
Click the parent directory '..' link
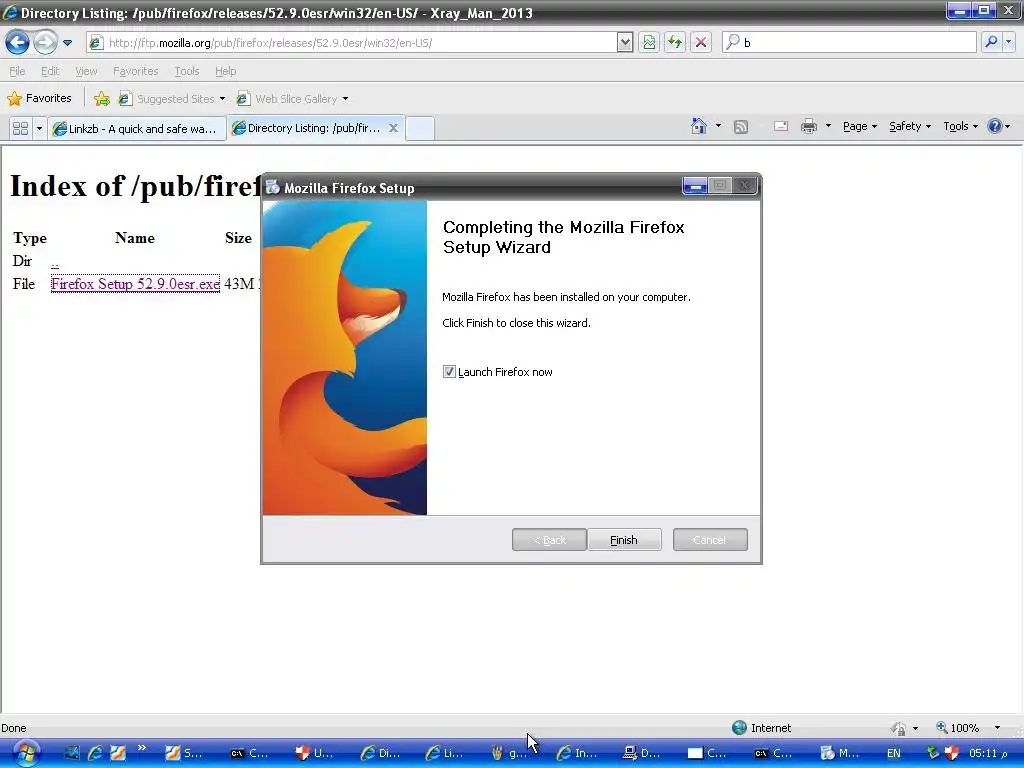click(55, 262)
